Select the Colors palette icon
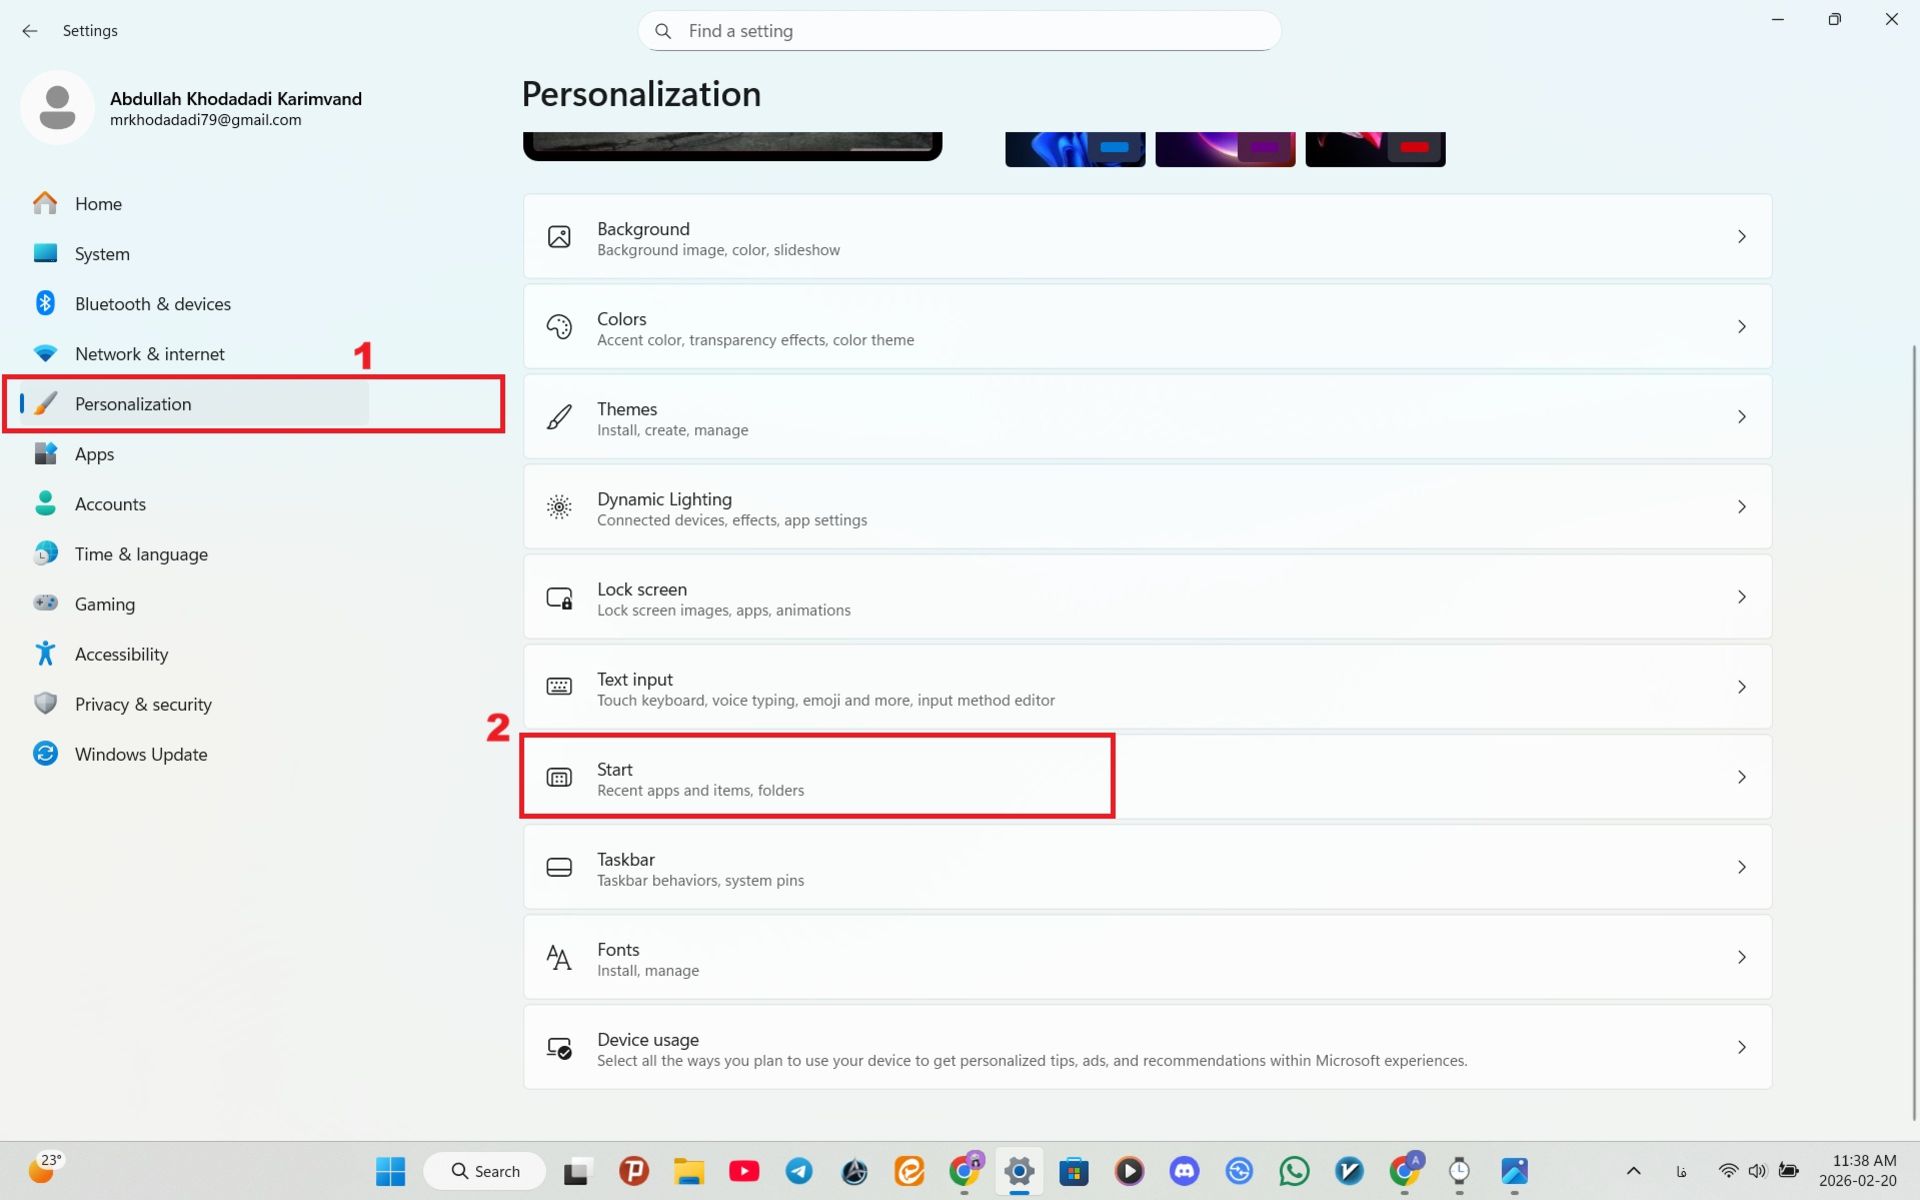1920x1200 pixels. (x=559, y=326)
